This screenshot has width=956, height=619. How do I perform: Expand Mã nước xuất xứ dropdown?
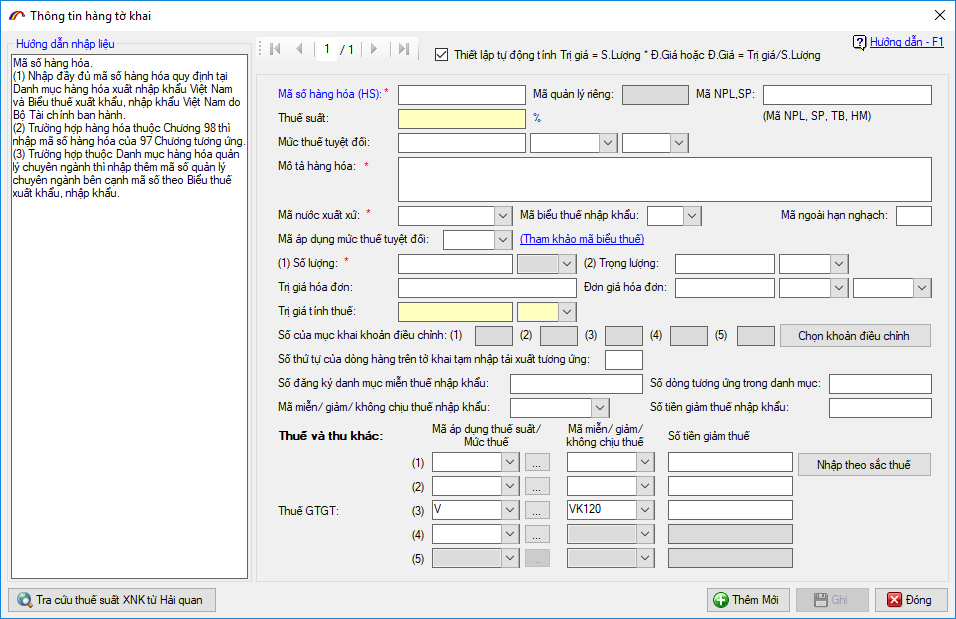coord(503,216)
